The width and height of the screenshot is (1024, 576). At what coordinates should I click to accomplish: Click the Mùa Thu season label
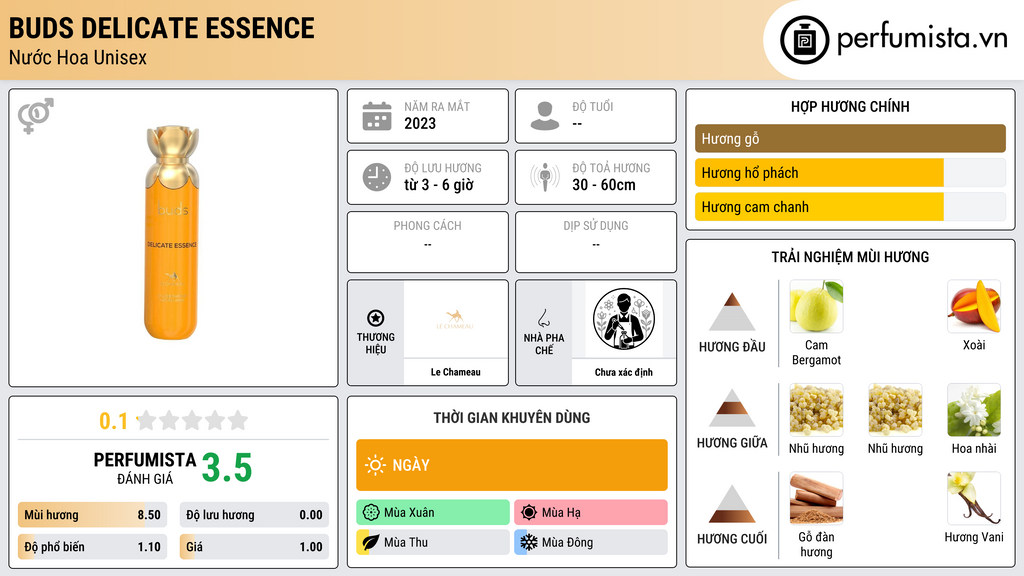tap(406, 542)
